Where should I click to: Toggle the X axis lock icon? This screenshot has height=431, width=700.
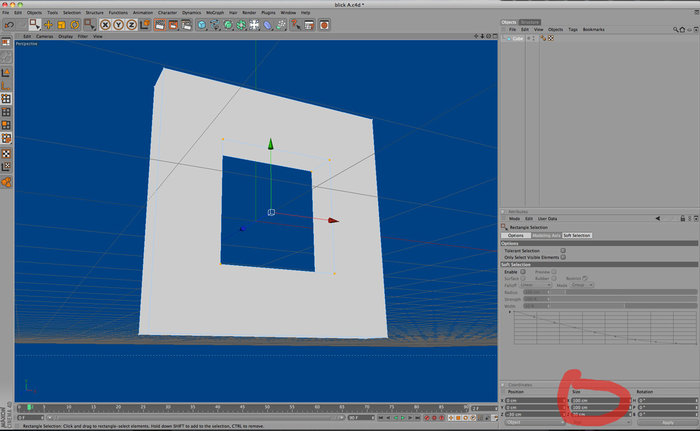(x=105, y=25)
